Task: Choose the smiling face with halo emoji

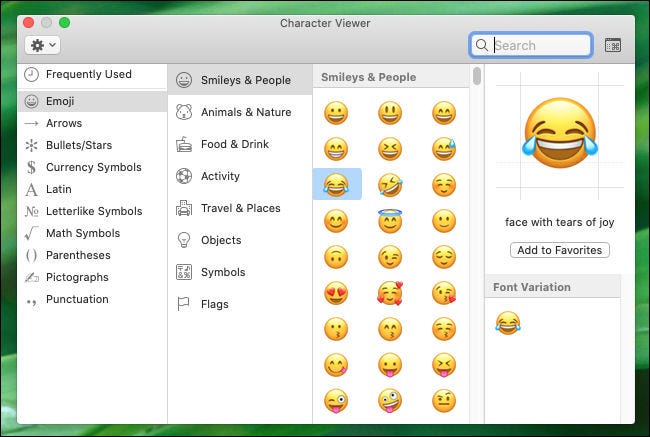Action: (x=390, y=221)
